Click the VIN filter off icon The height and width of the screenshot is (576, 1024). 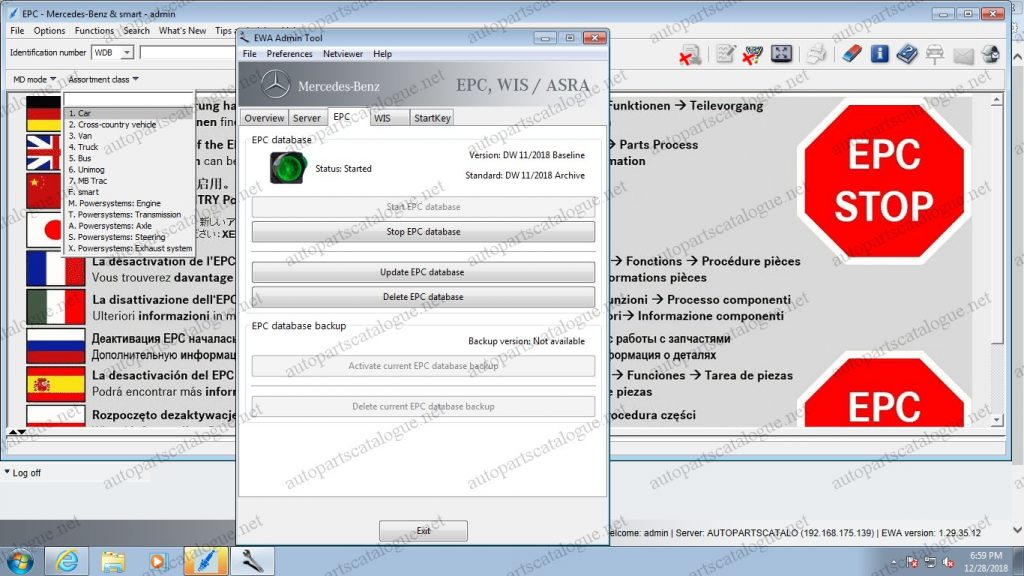coord(752,54)
